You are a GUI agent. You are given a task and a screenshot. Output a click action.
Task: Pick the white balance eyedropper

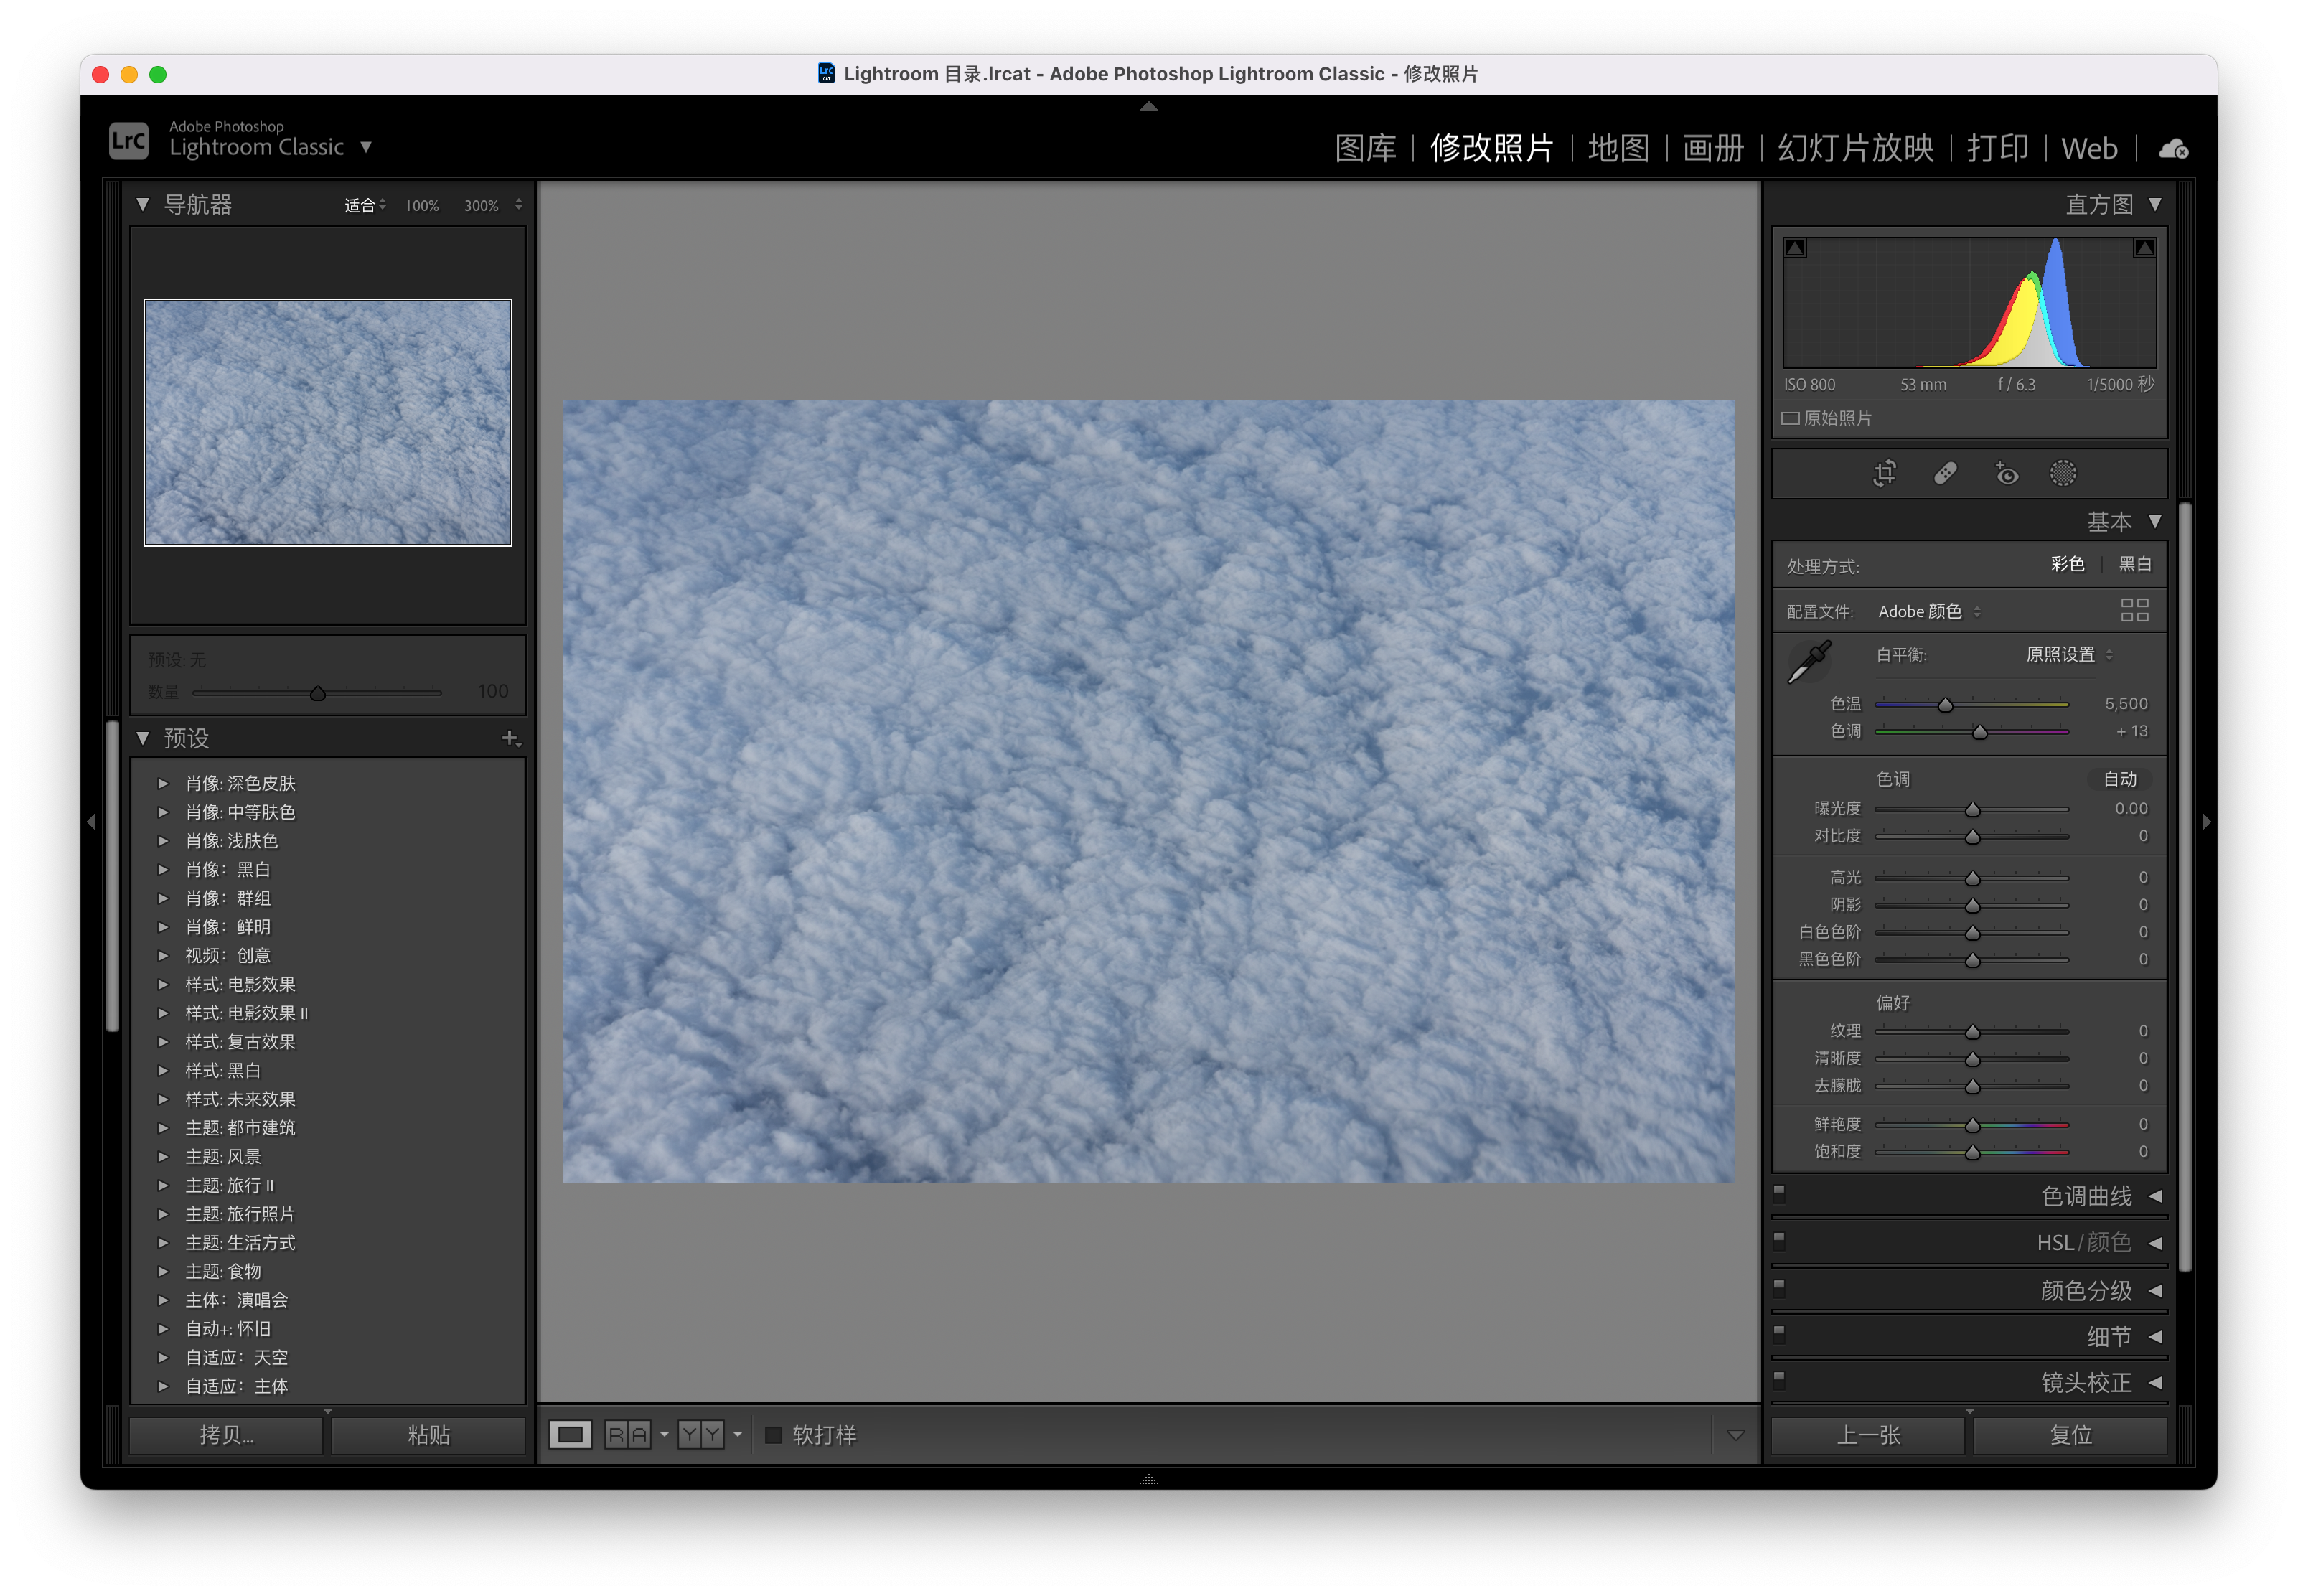click(1809, 662)
